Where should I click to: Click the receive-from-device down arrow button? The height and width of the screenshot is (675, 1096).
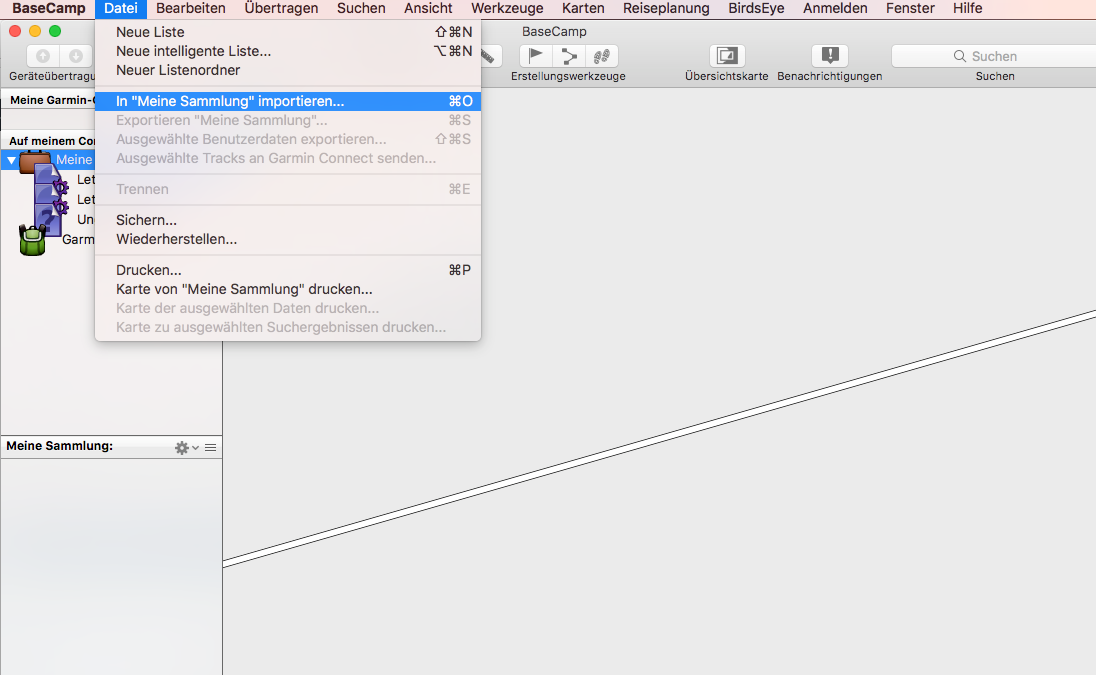click(75, 56)
